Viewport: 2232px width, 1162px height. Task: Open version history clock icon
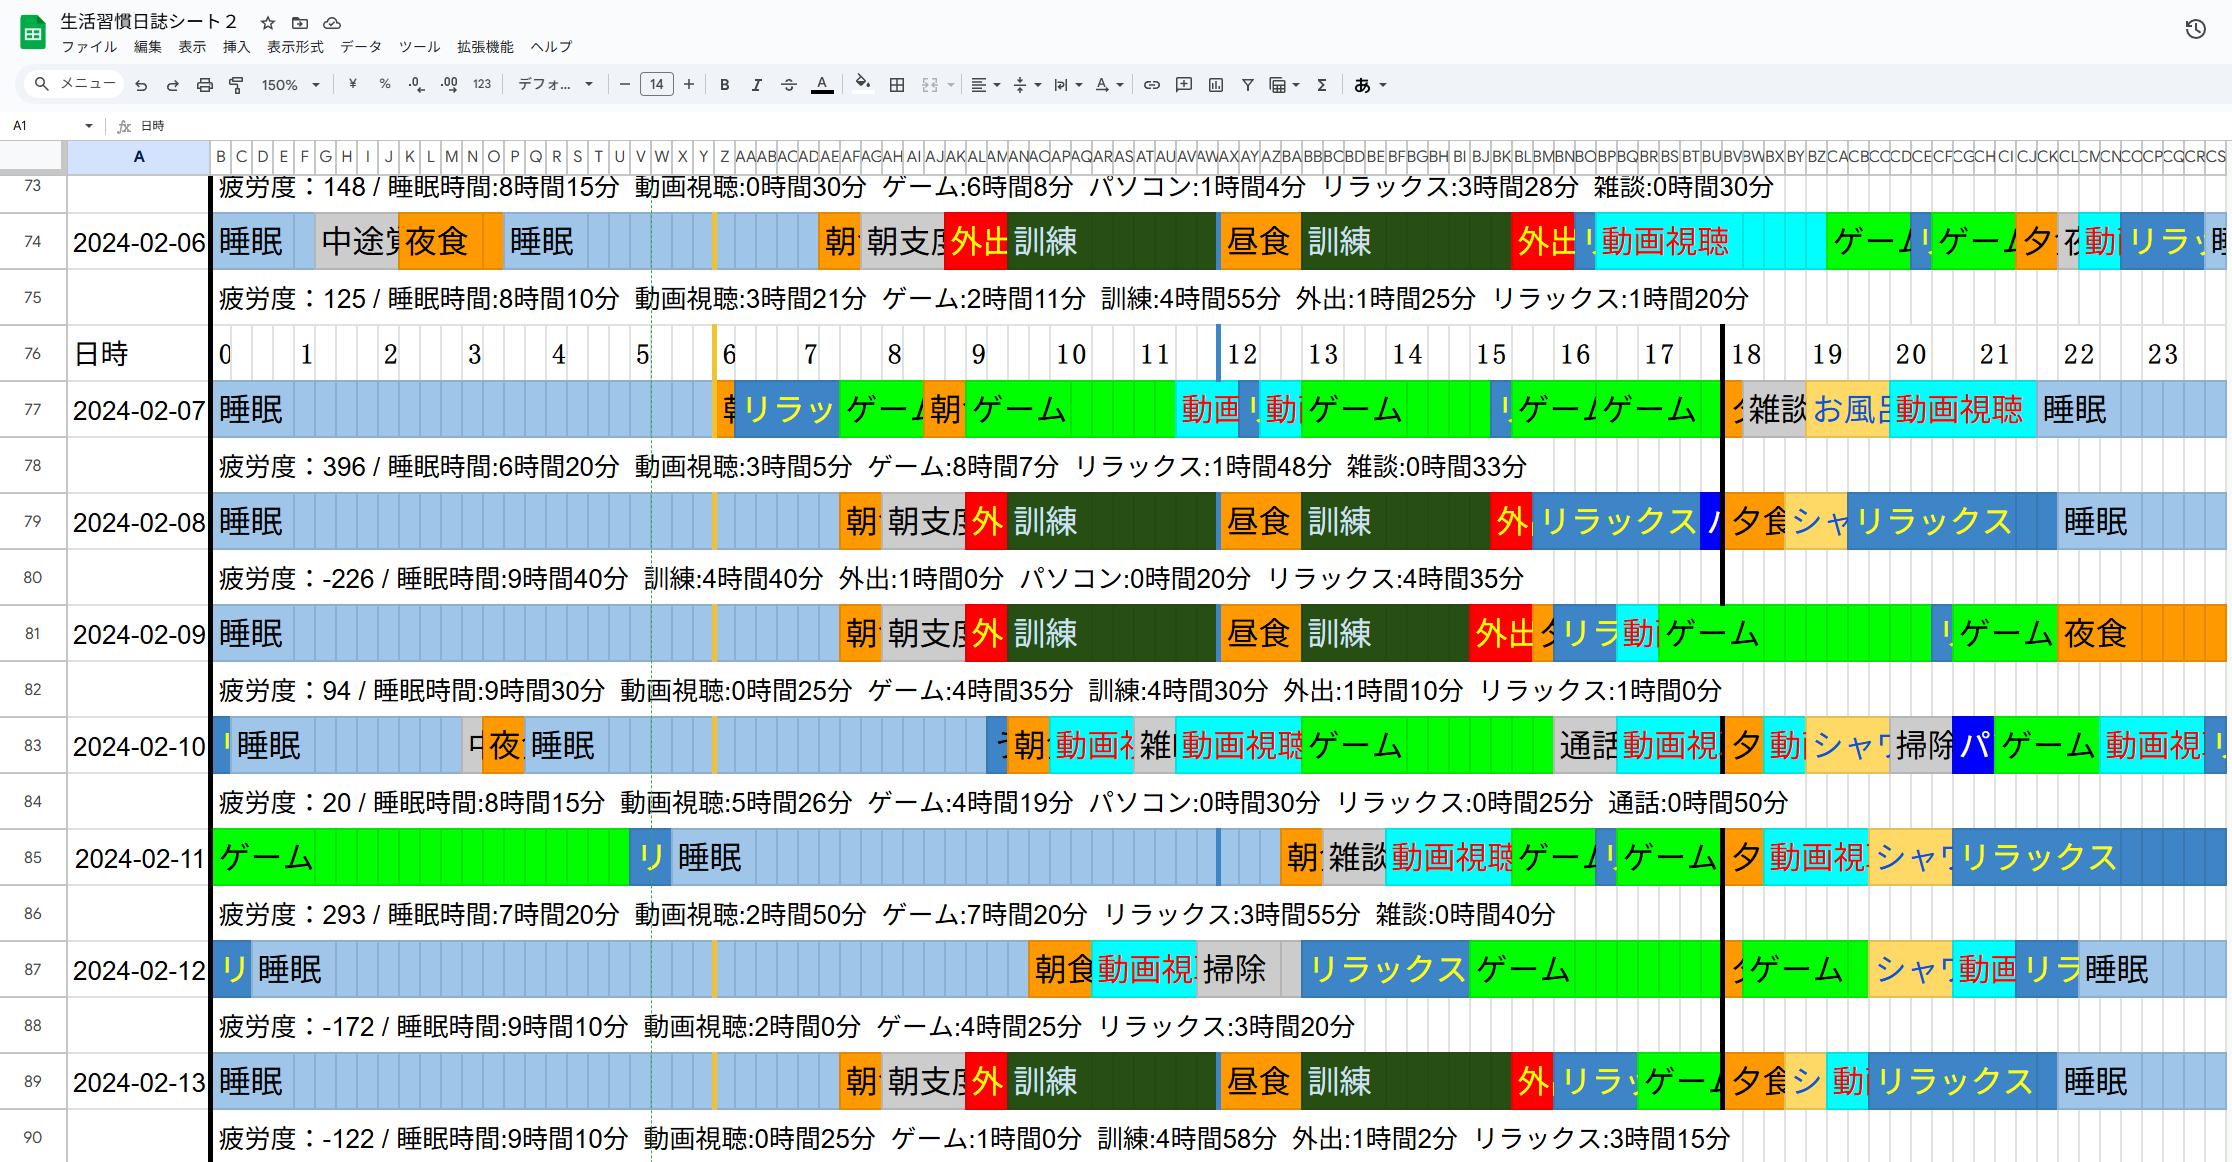2195,29
